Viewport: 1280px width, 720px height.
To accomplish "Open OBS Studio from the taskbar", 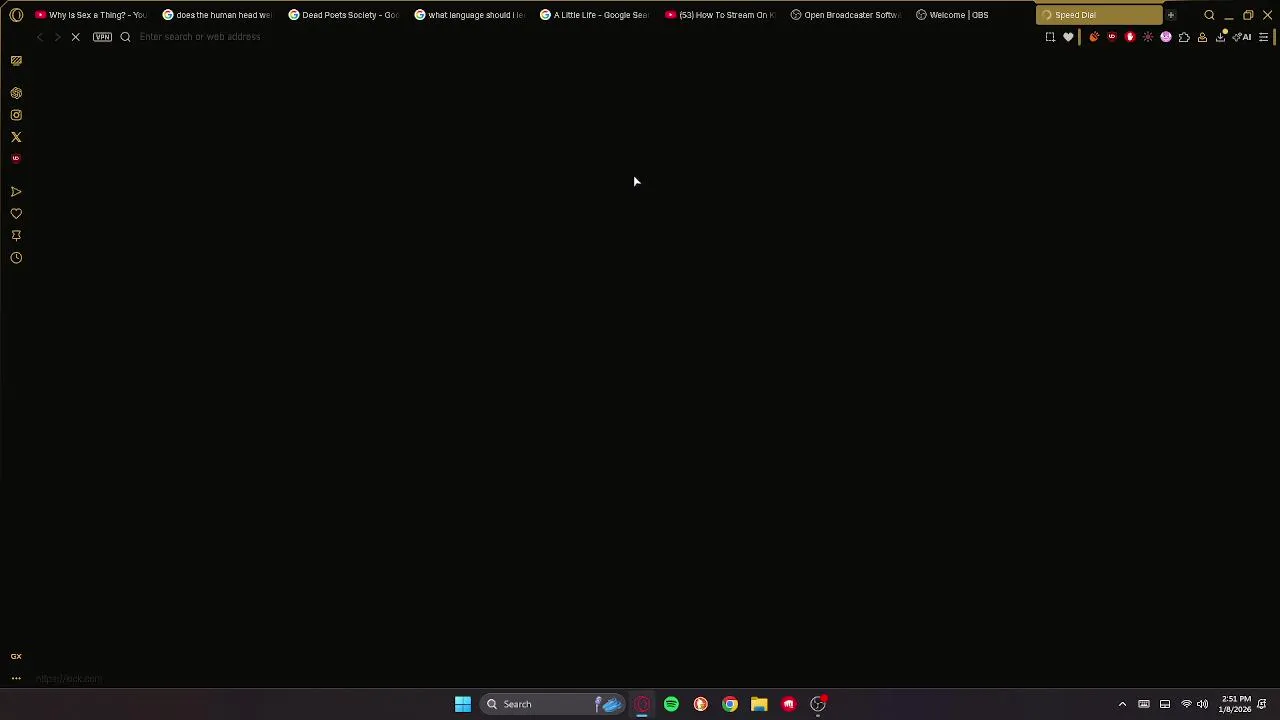I will coord(818,704).
